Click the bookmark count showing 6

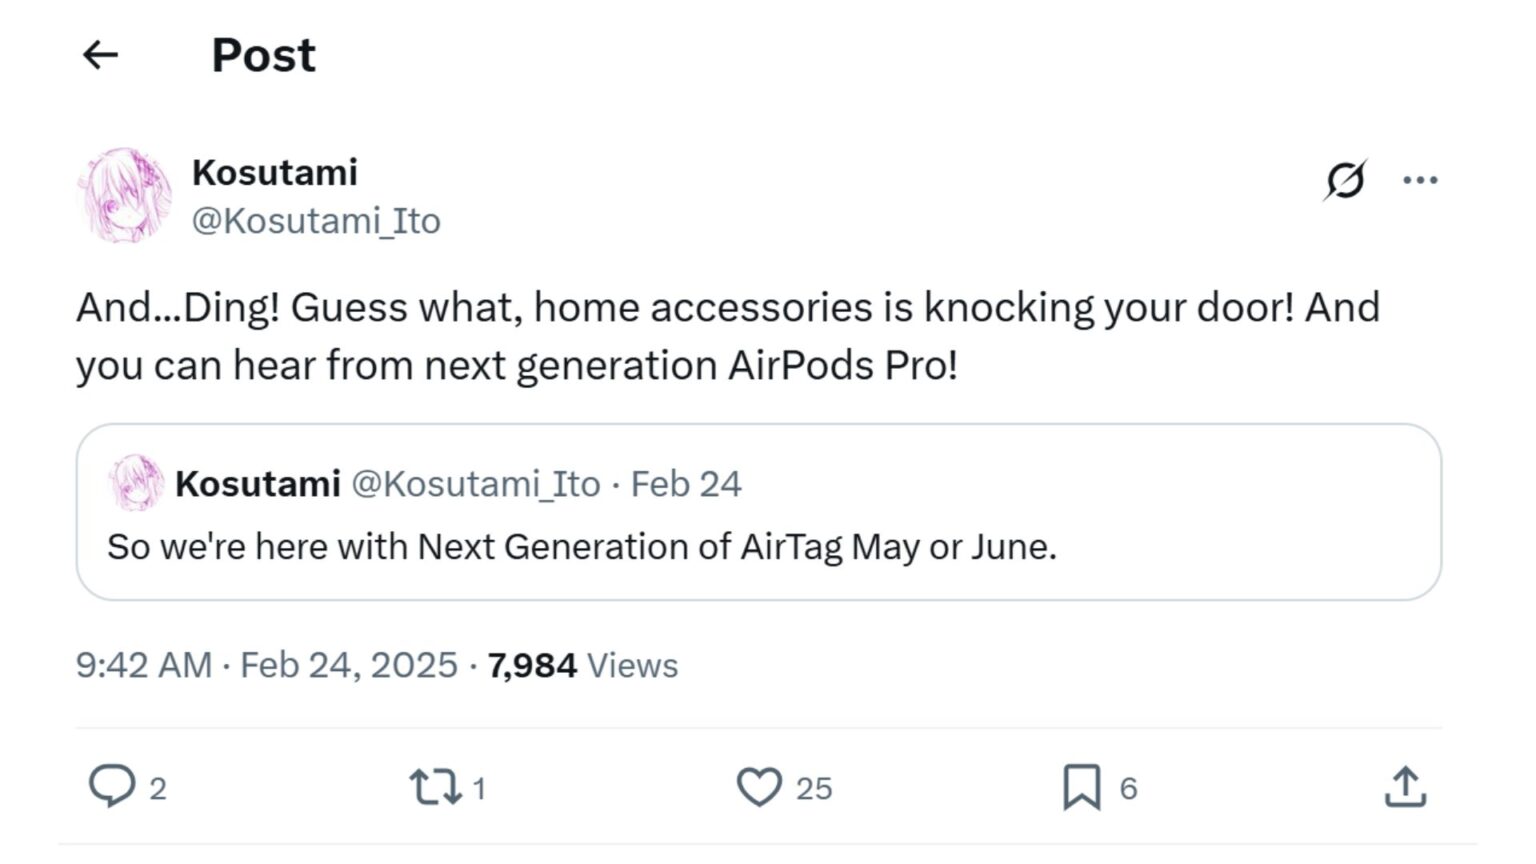(x=1130, y=789)
